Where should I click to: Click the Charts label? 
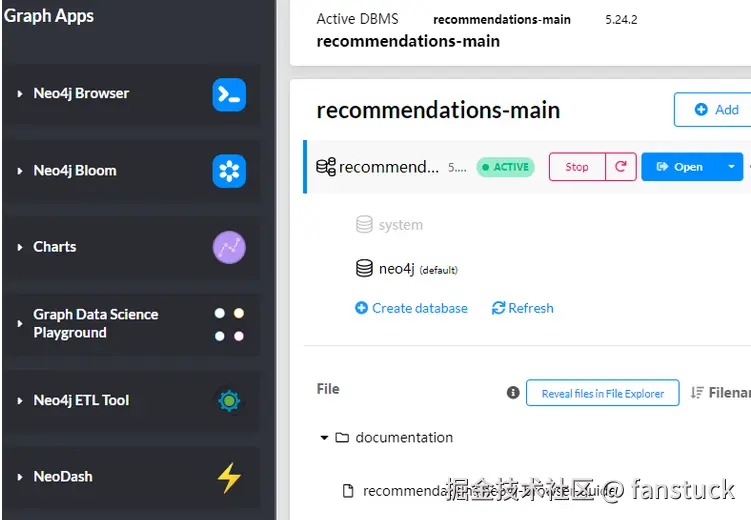click(55, 247)
